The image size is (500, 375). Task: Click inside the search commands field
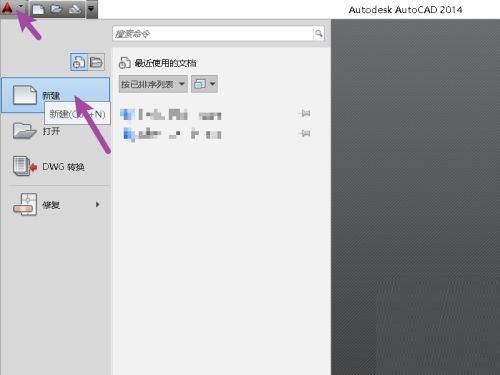click(x=213, y=34)
